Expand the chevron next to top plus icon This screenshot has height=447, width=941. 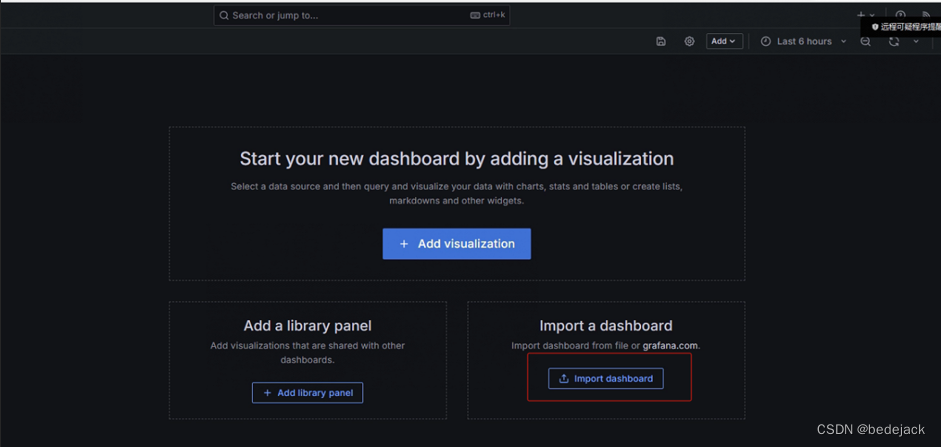tap(873, 16)
